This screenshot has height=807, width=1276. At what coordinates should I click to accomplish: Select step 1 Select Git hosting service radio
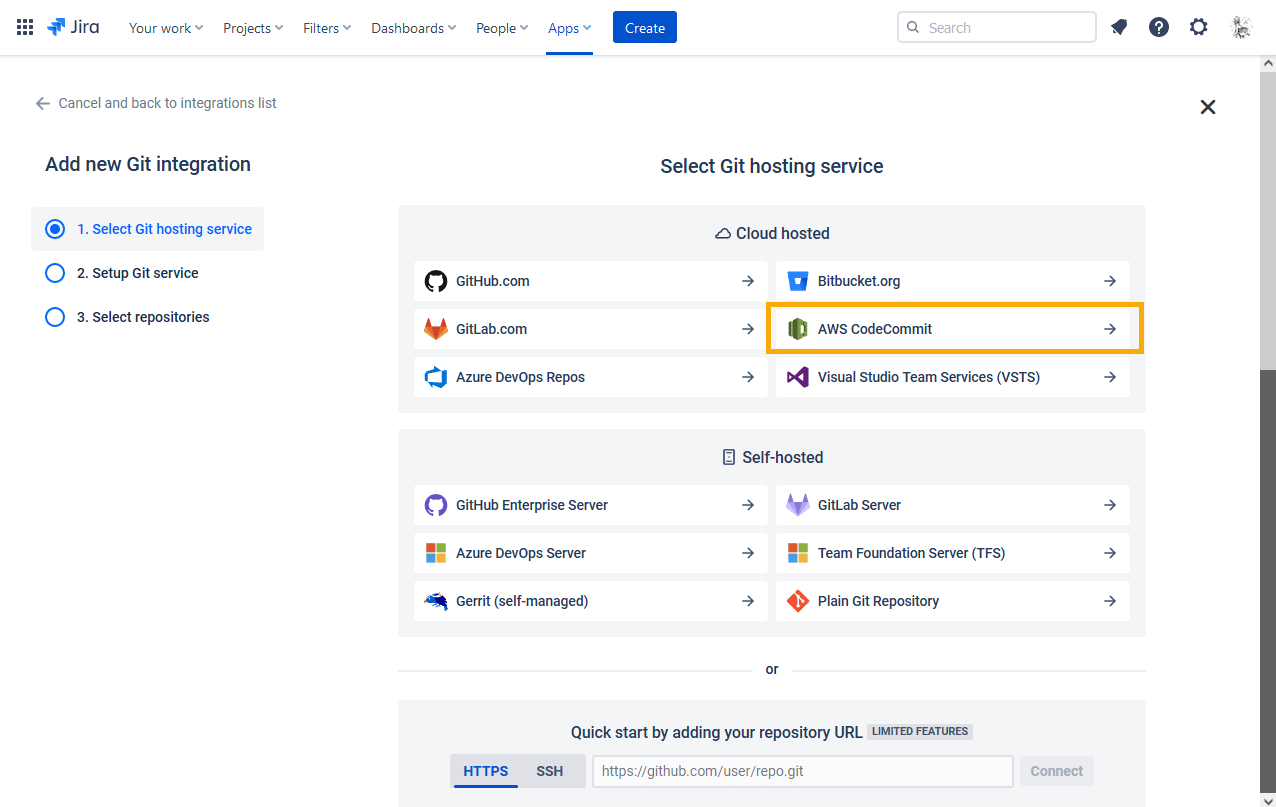55,229
